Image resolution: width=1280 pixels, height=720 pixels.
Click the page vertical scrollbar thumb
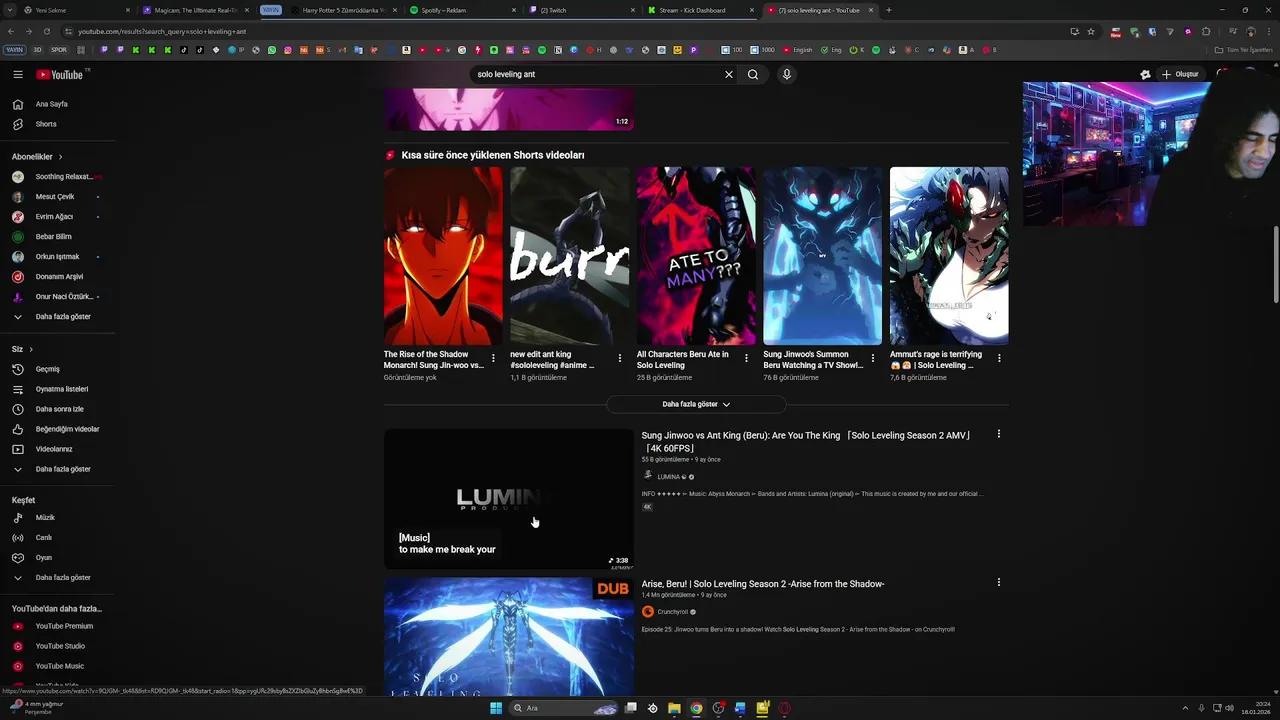pos(1275,265)
